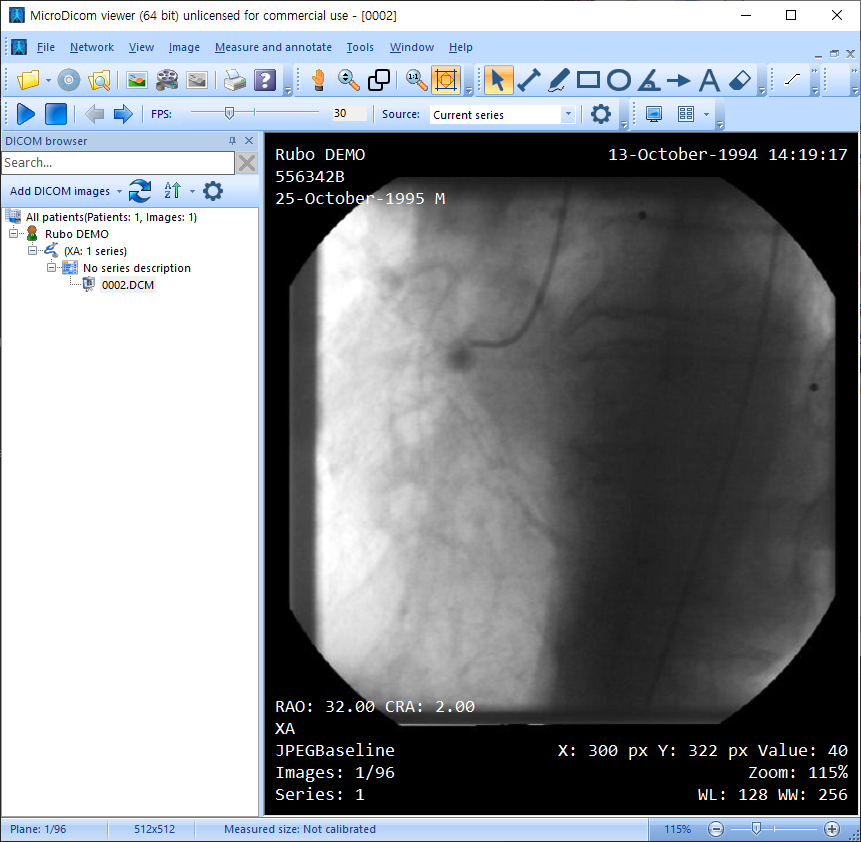This screenshot has height=842, width=861.
Task: Stop the series playback
Action: [x=55, y=114]
